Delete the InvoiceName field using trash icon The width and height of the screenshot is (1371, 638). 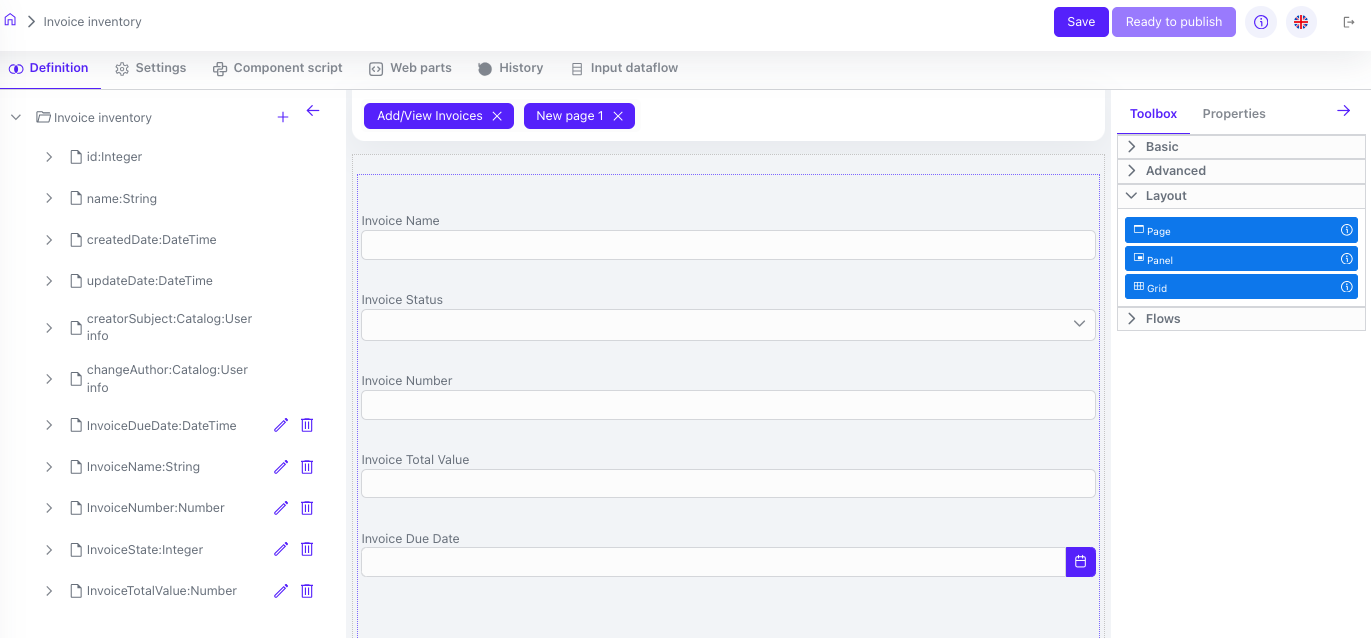click(307, 467)
